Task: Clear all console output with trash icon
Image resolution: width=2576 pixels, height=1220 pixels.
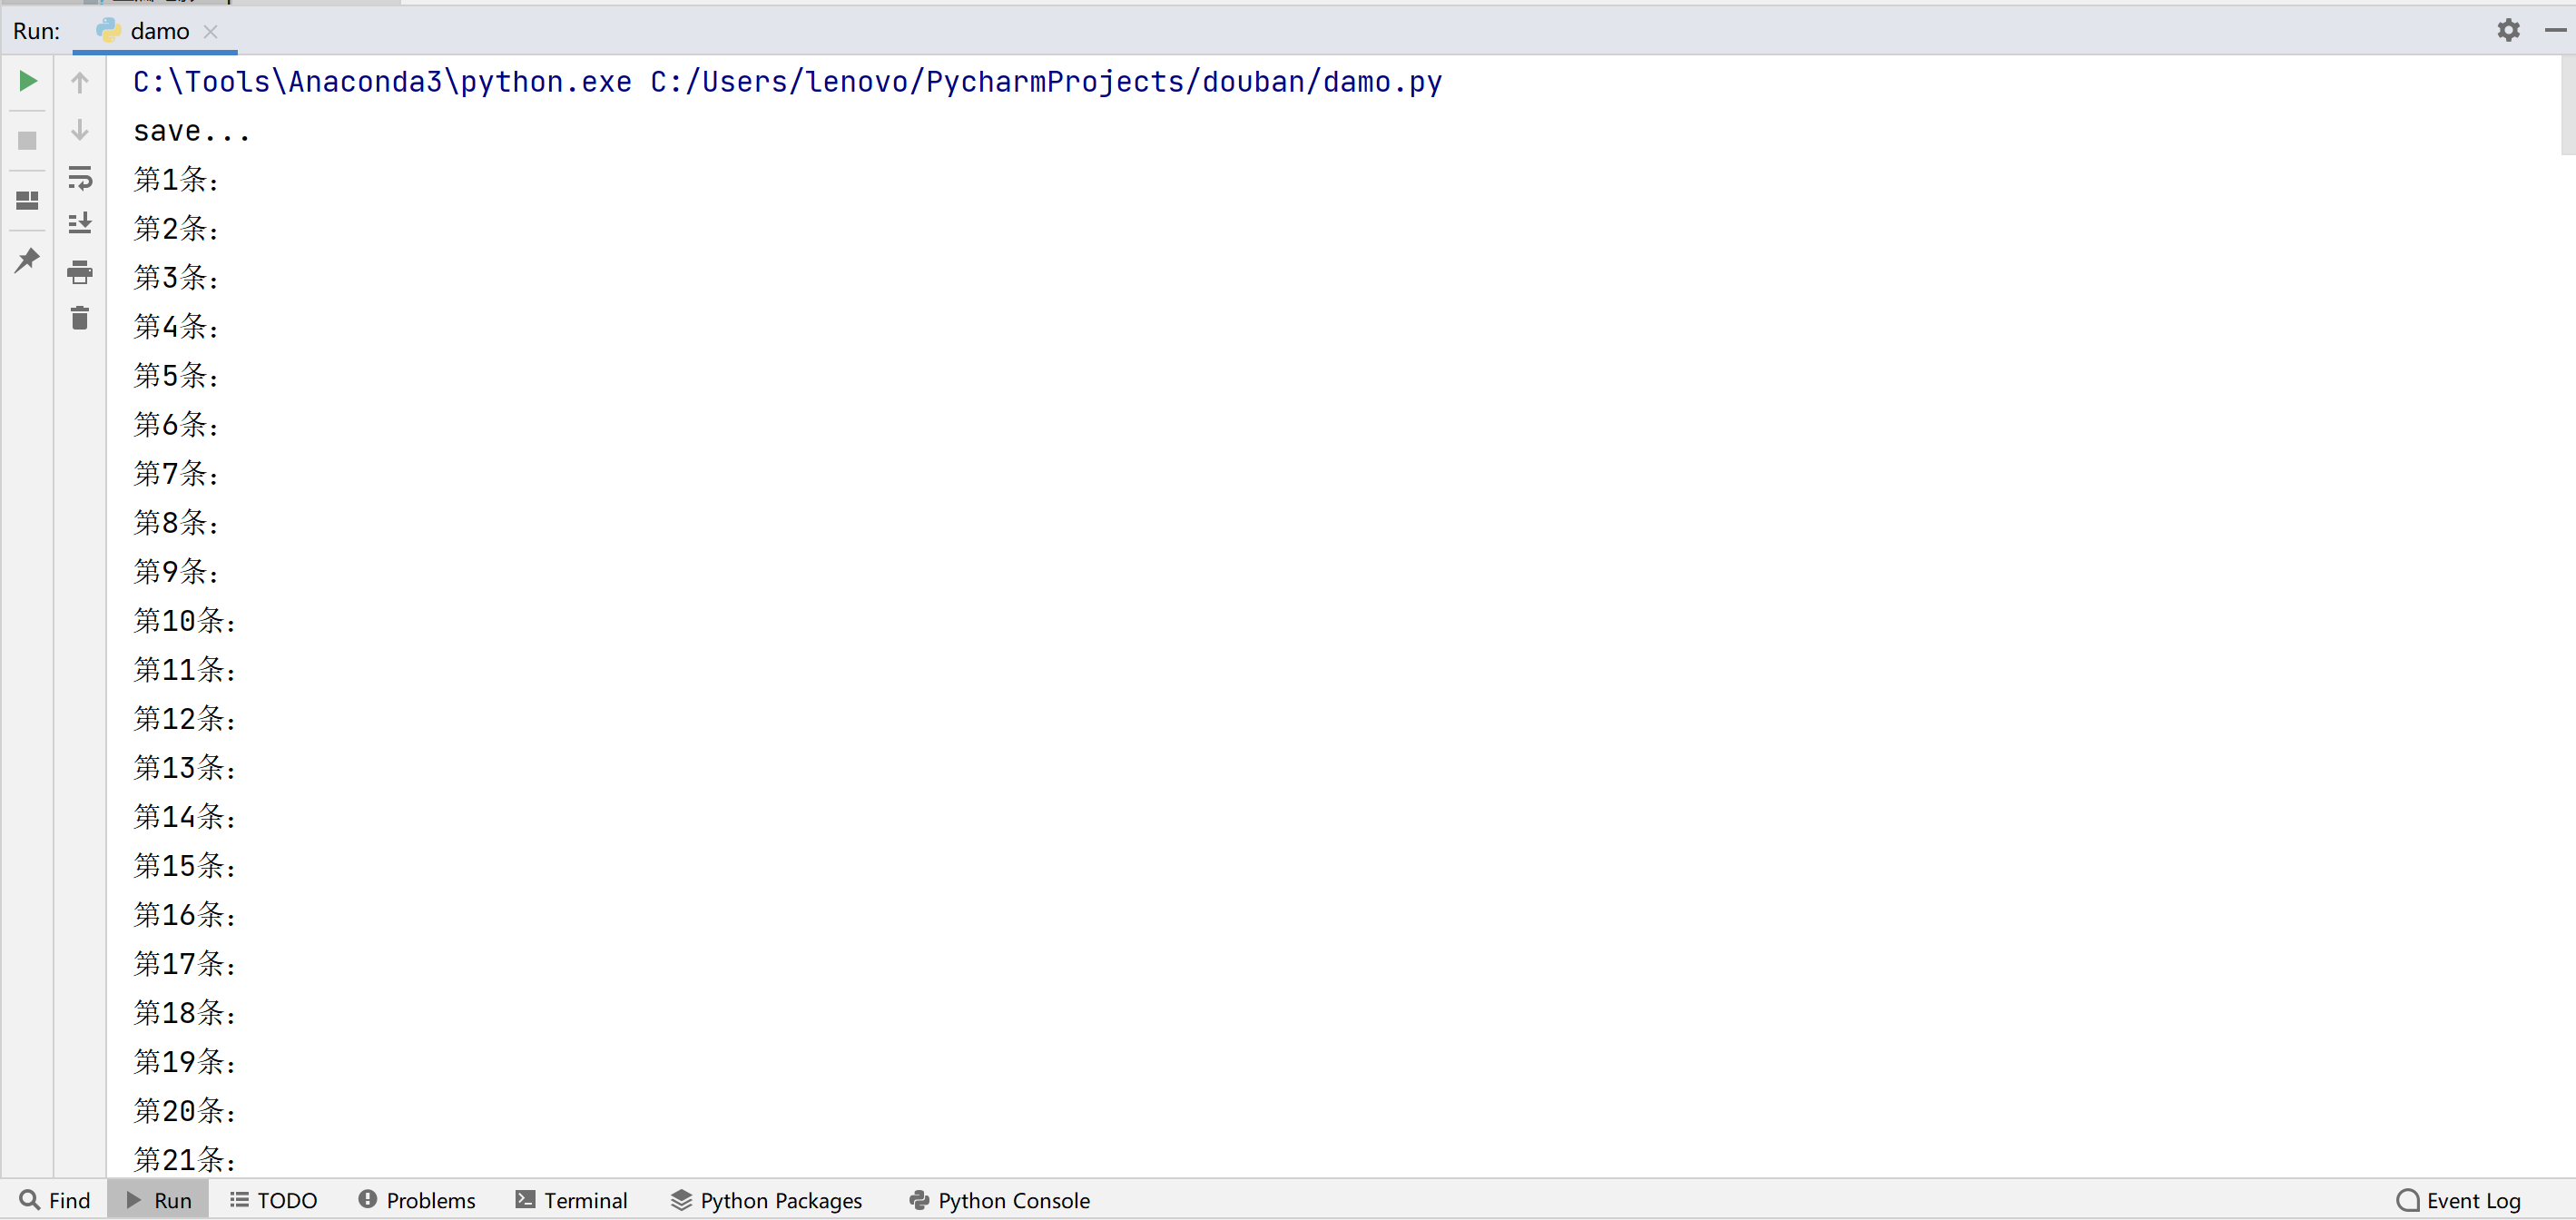Action: [80, 318]
